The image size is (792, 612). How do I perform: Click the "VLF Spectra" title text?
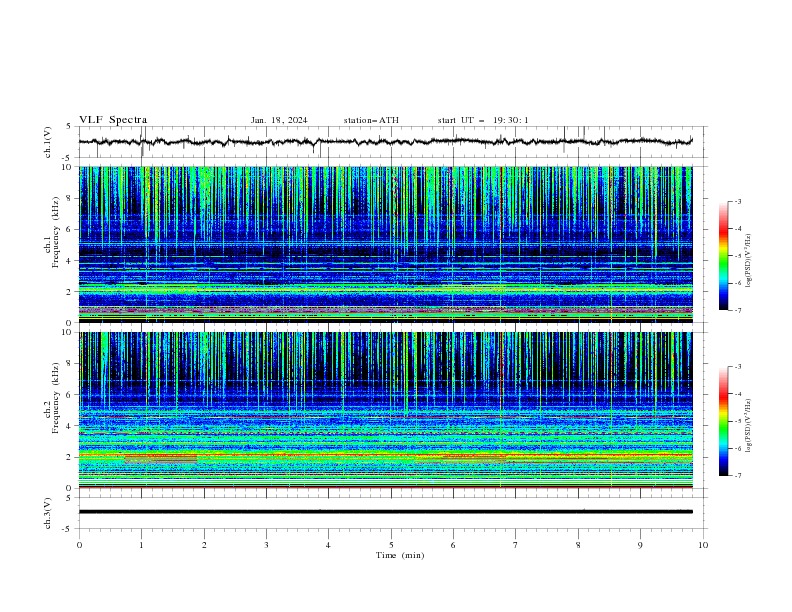113,120
